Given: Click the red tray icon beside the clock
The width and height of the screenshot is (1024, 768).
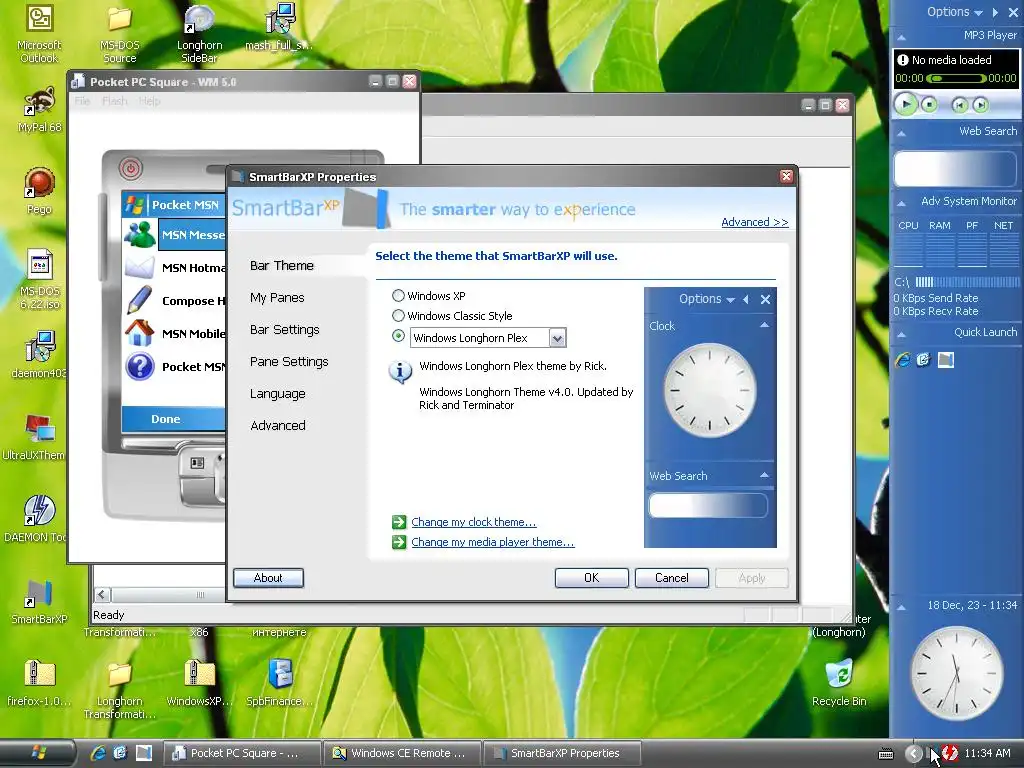Looking at the screenshot, I should tap(950, 753).
